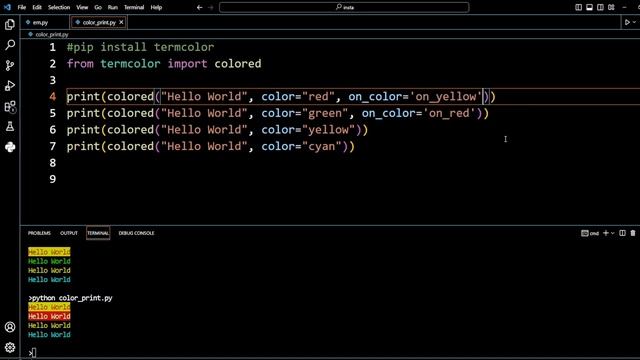Open the Search view in the activity bar
This screenshot has height=360, width=640.
(10, 44)
